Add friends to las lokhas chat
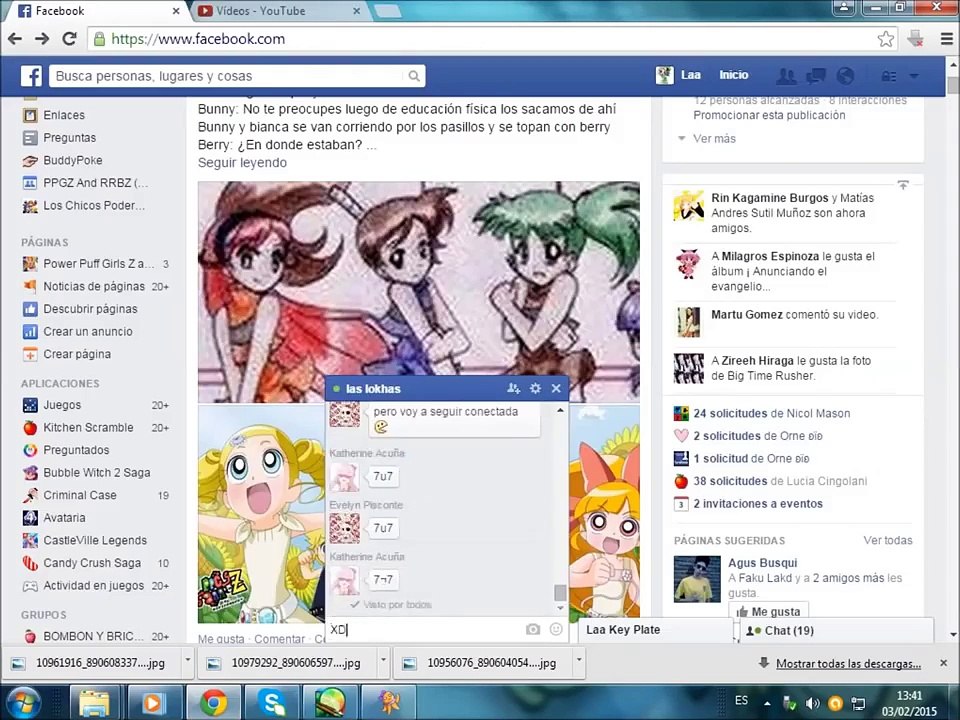Image resolution: width=960 pixels, height=720 pixels. click(513, 388)
